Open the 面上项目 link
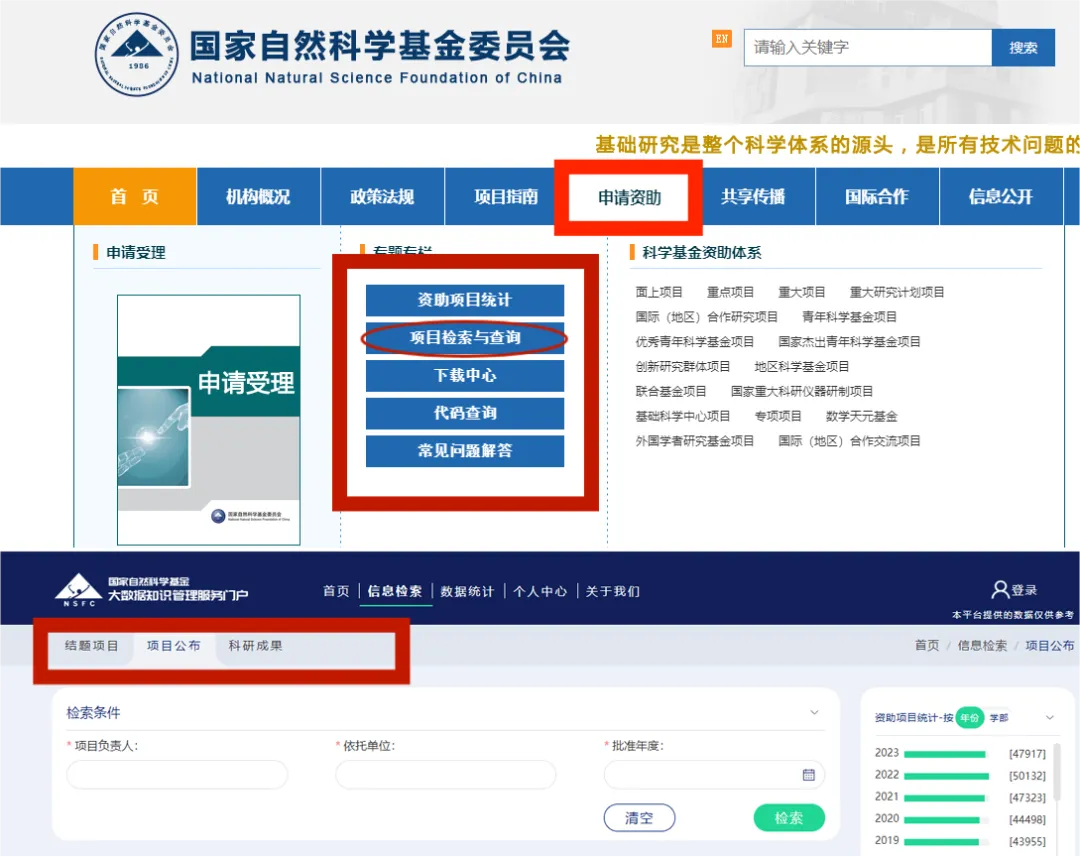 [x=658, y=292]
